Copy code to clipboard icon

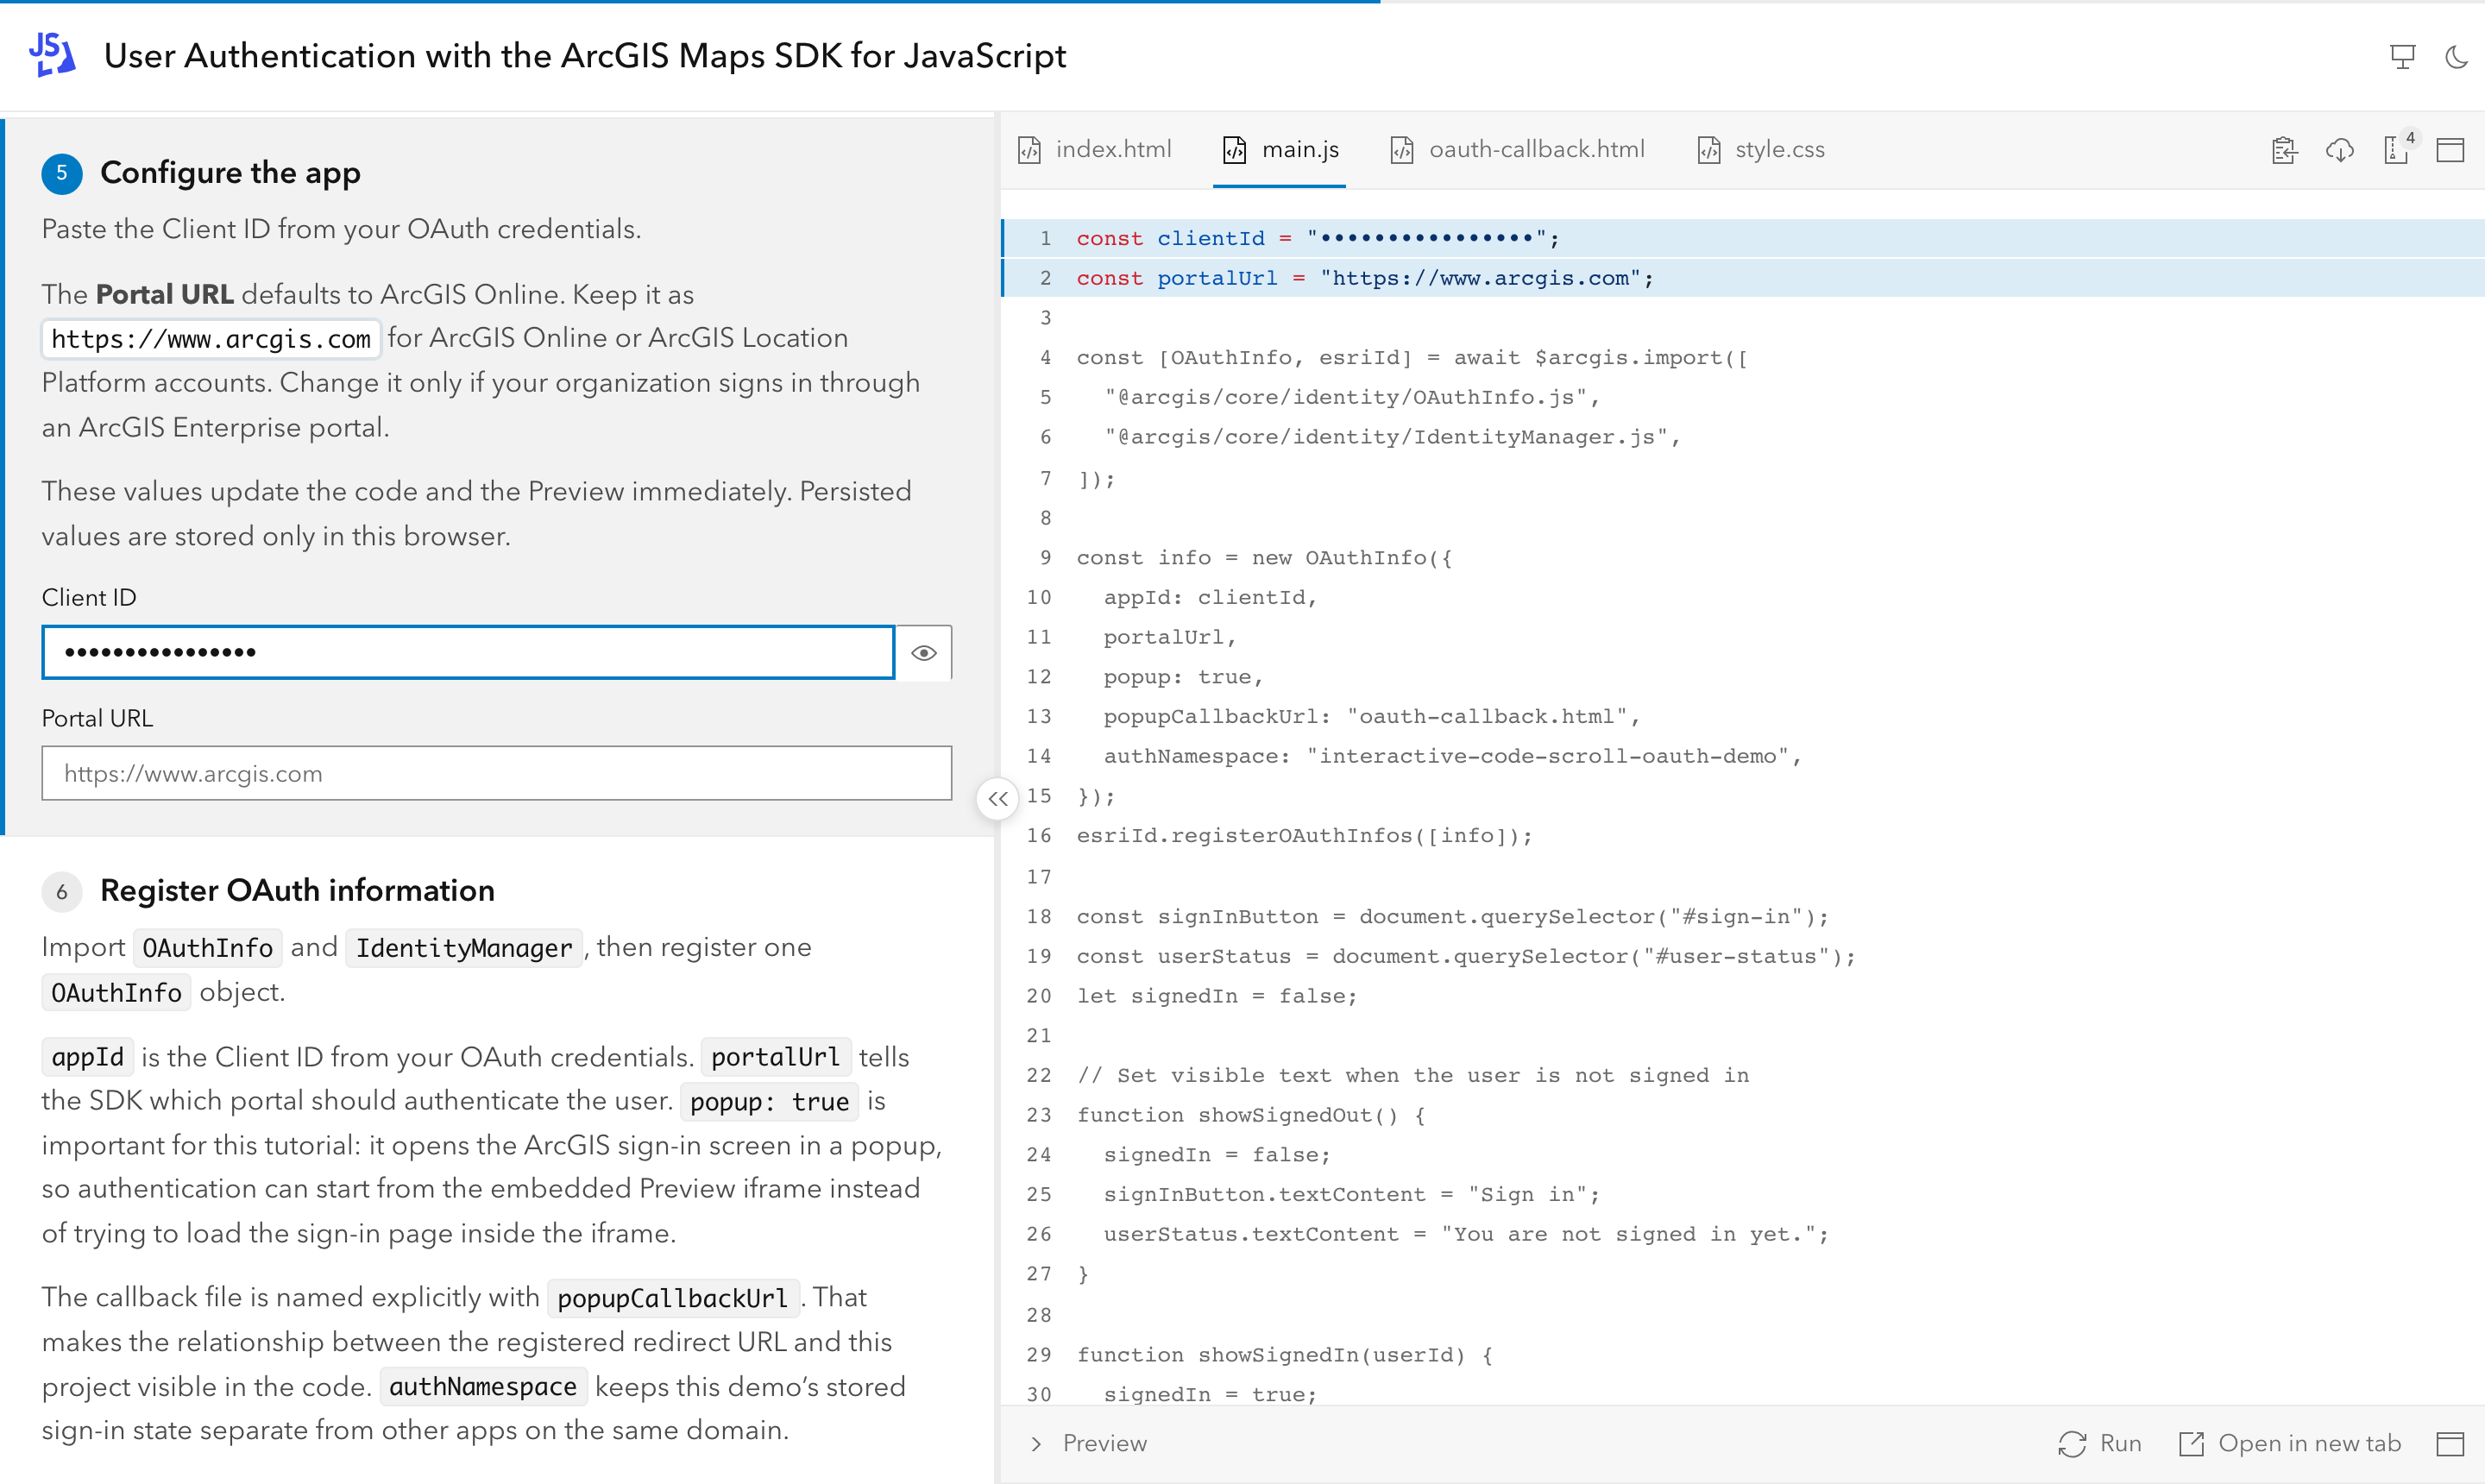tap(2284, 150)
